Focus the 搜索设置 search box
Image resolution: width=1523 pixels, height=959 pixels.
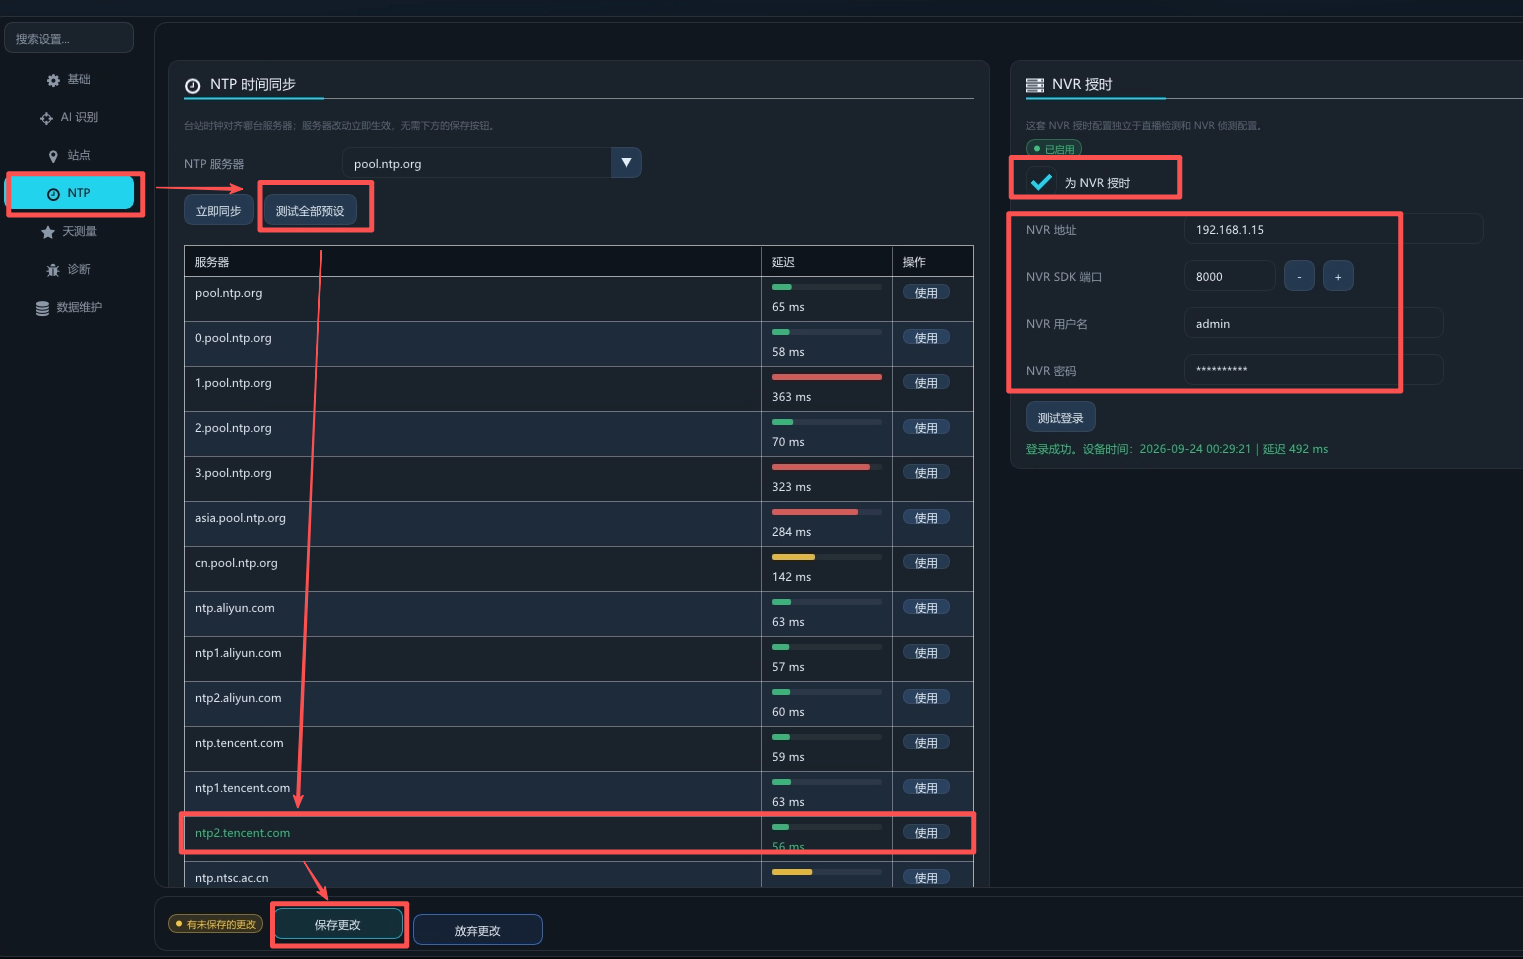69,38
